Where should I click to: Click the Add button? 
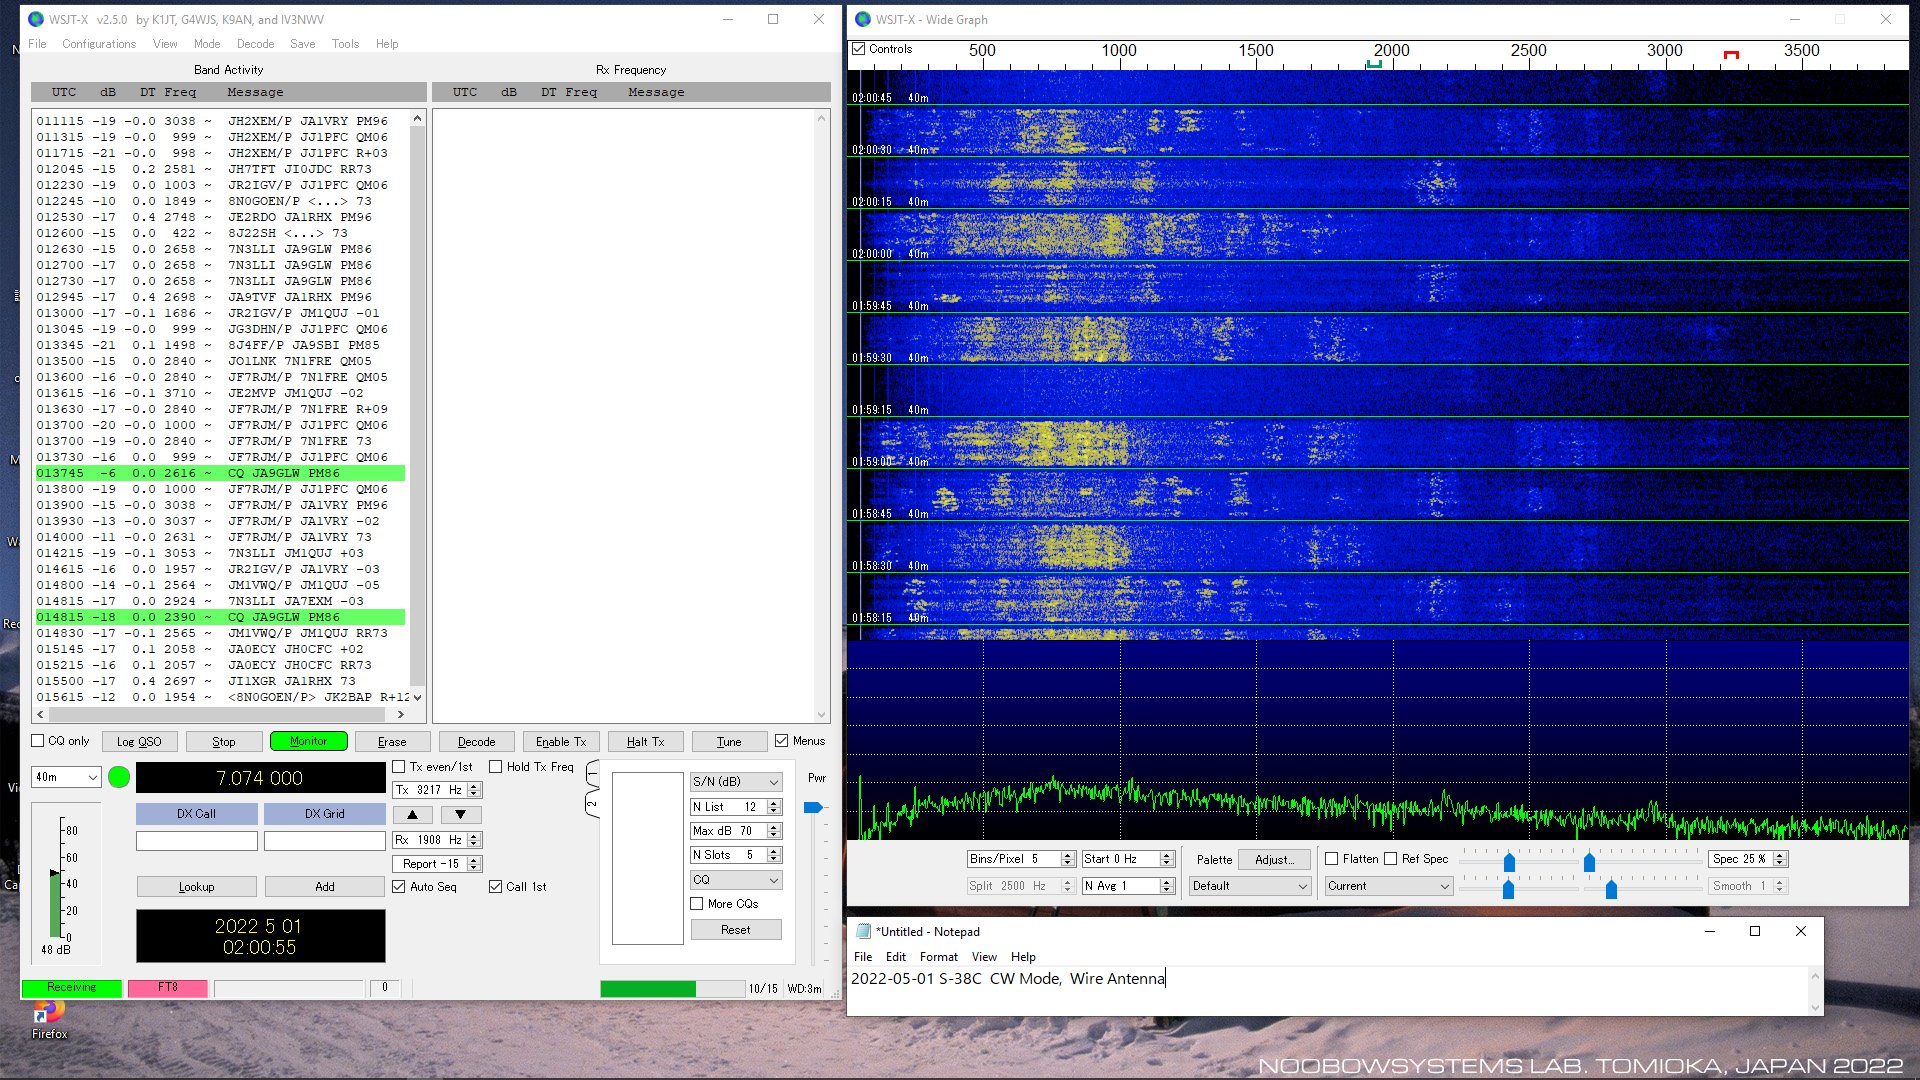coord(325,887)
